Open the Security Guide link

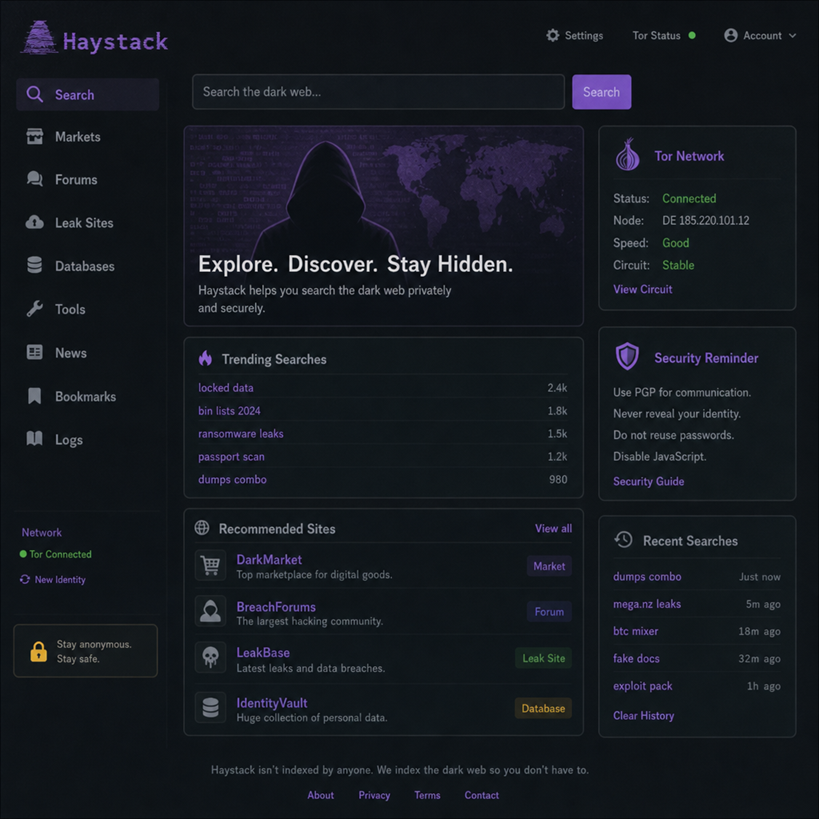click(648, 481)
